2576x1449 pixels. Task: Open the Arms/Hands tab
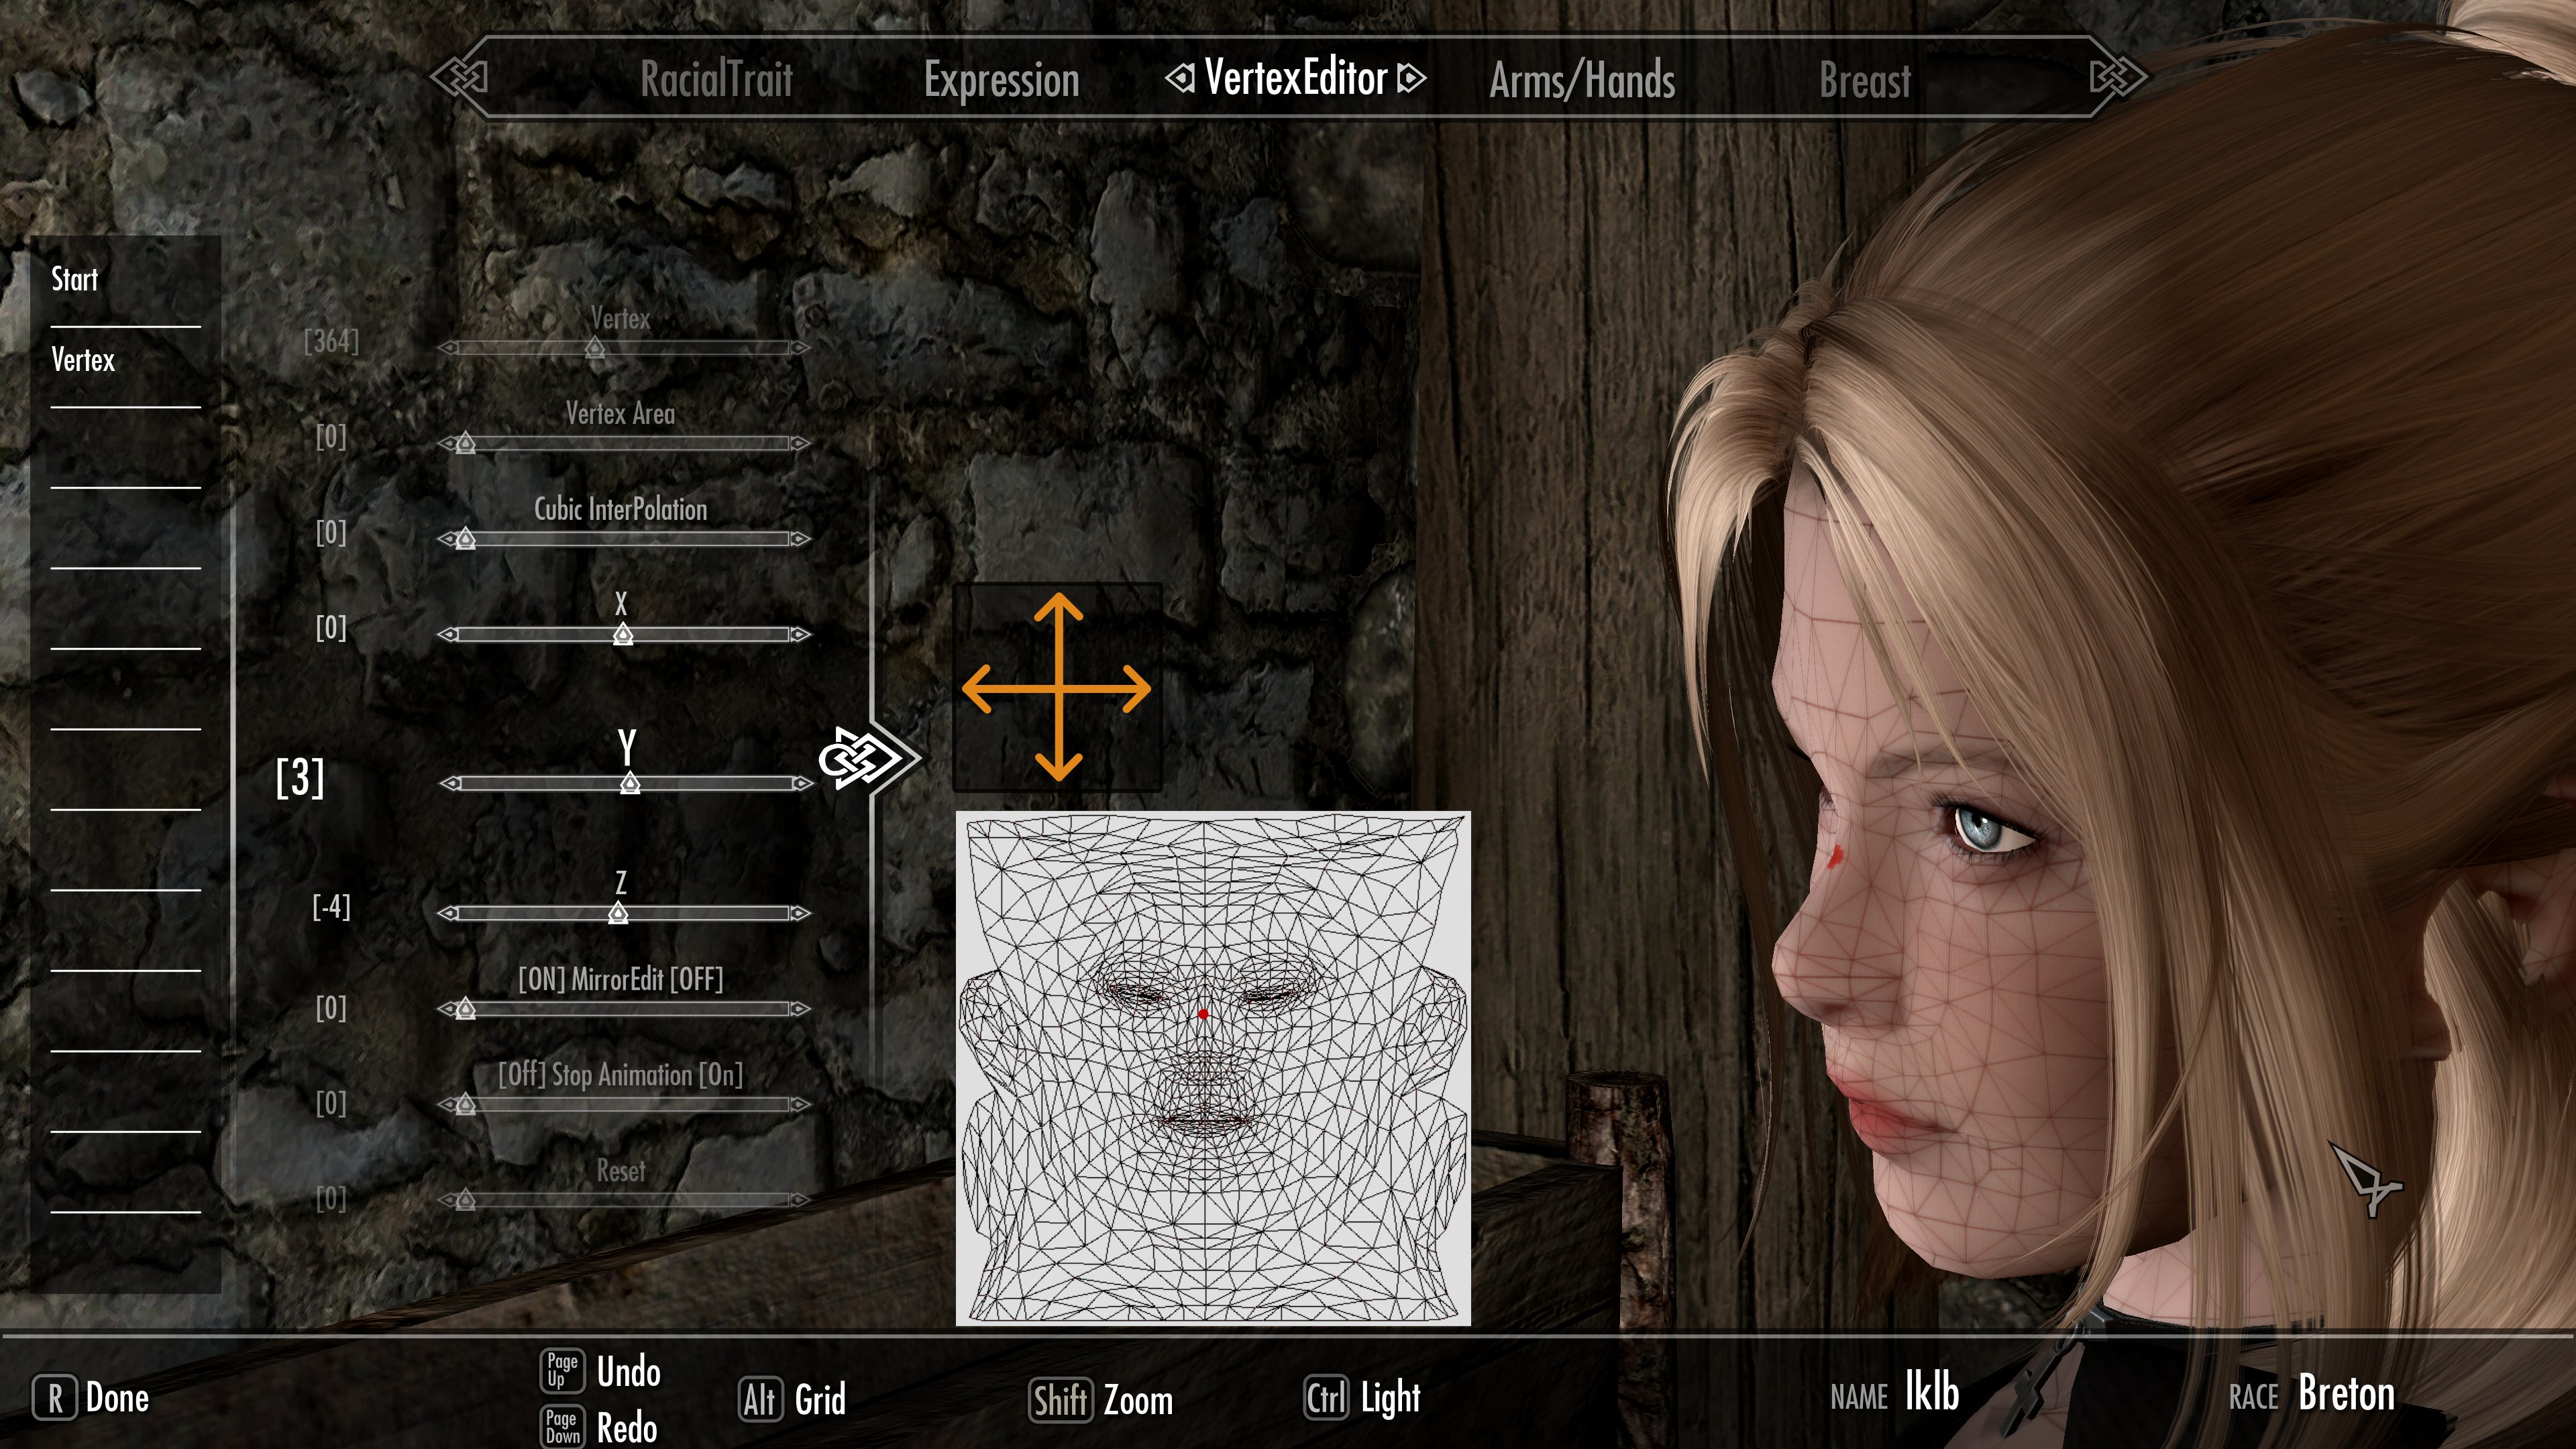click(1582, 80)
